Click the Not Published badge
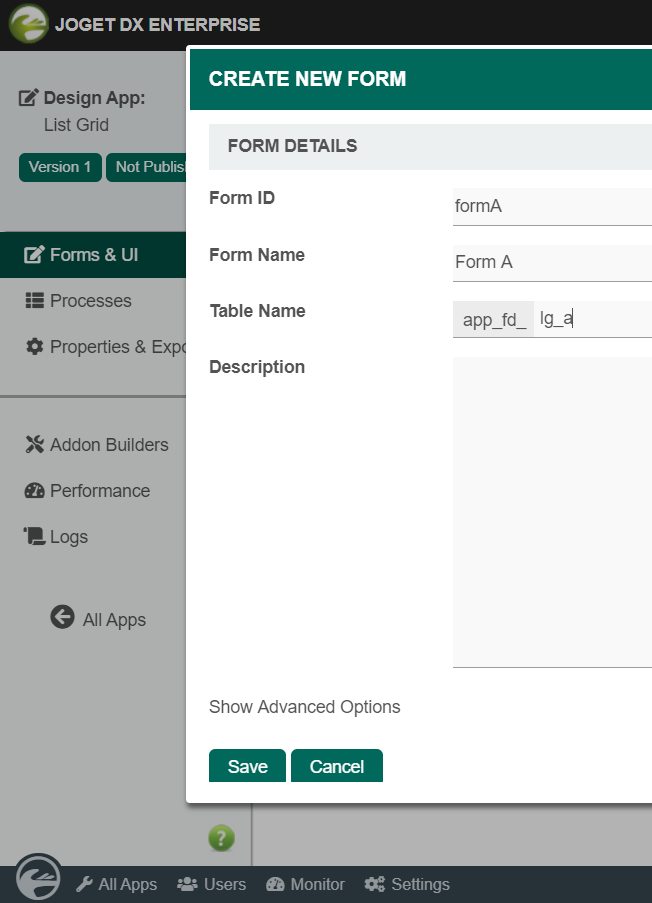652x903 pixels. pyautogui.click(x=146, y=167)
